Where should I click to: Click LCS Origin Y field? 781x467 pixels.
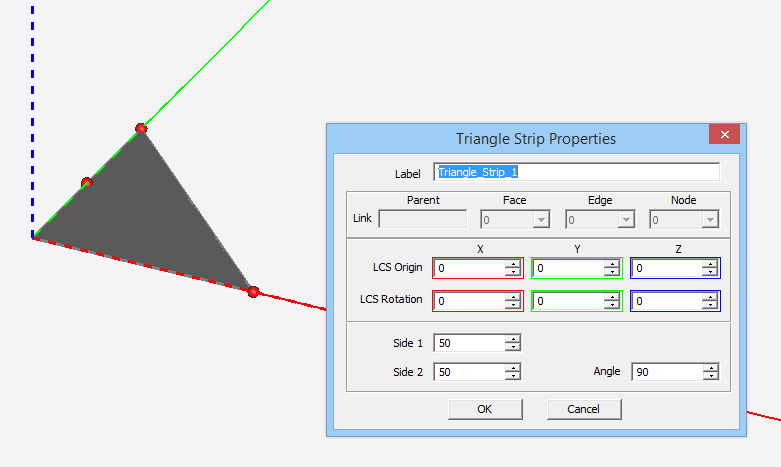tap(569, 268)
